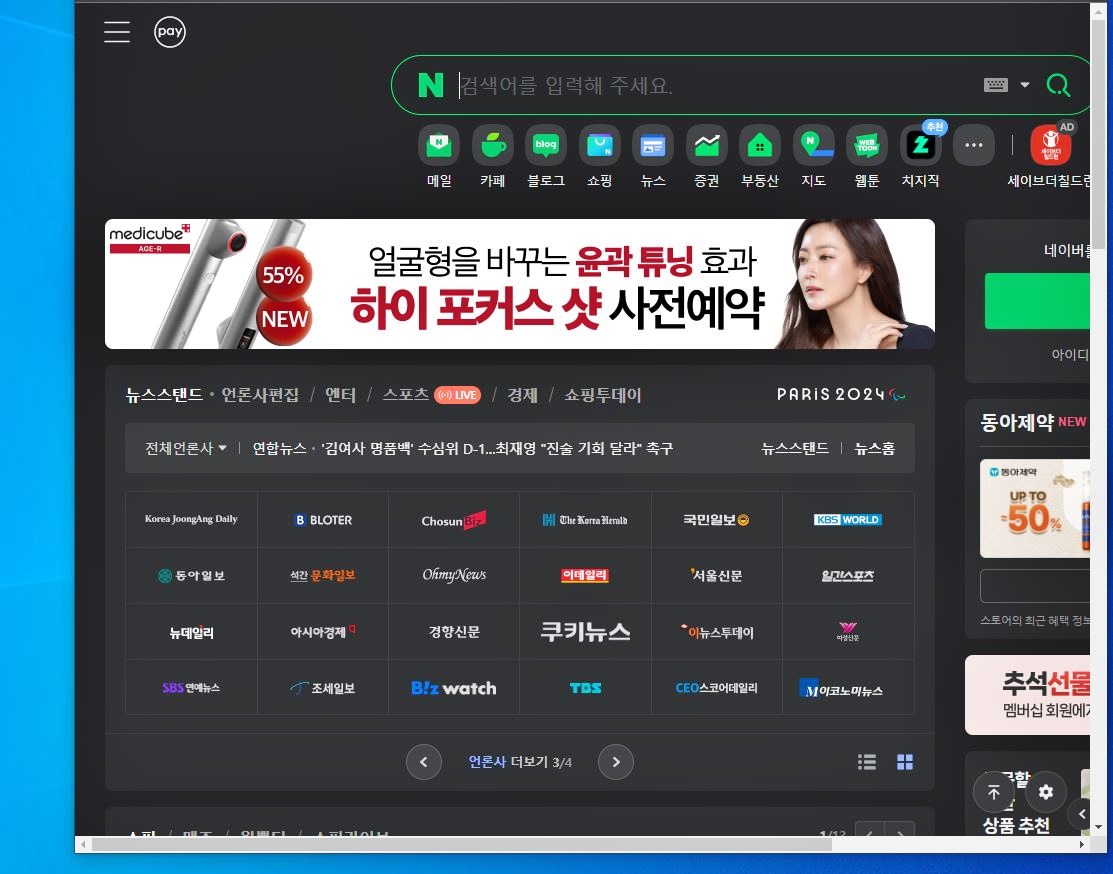This screenshot has width=1113, height=874.
Task: Open 경향신문 publisher logo
Action: 454,632
